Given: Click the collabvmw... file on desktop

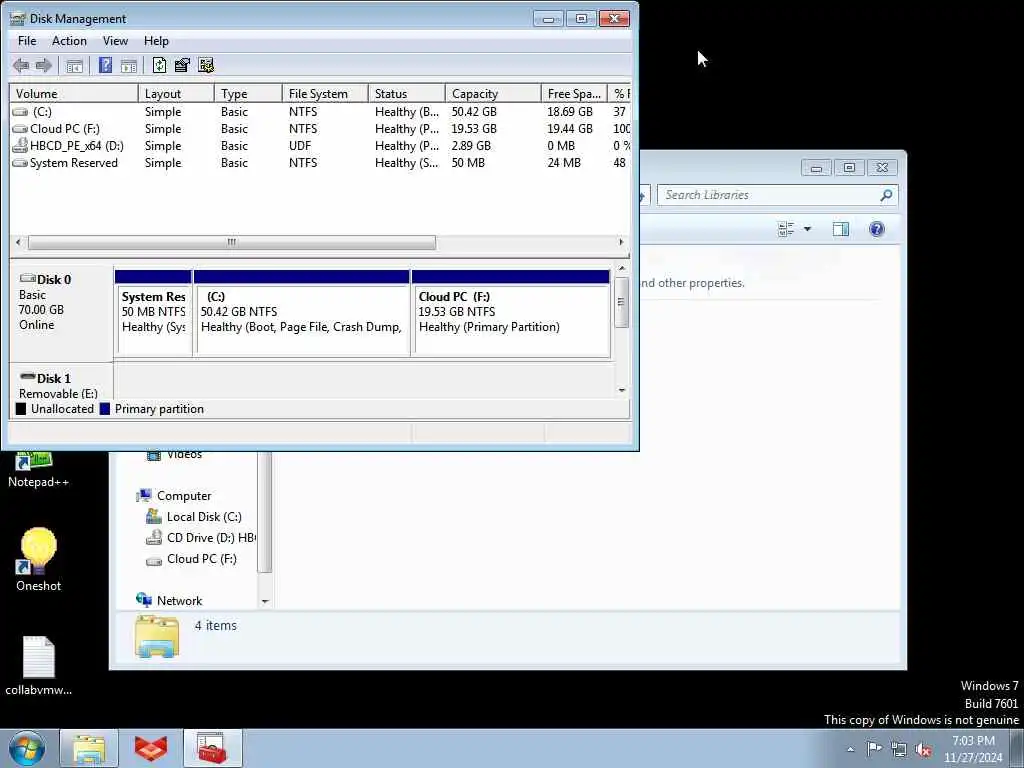Looking at the screenshot, I should tap(39, 665).
